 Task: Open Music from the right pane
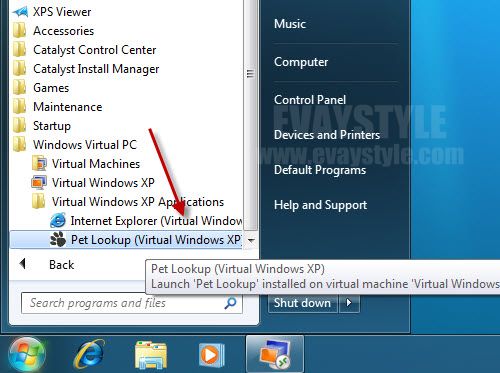click(x=290, y=24)
